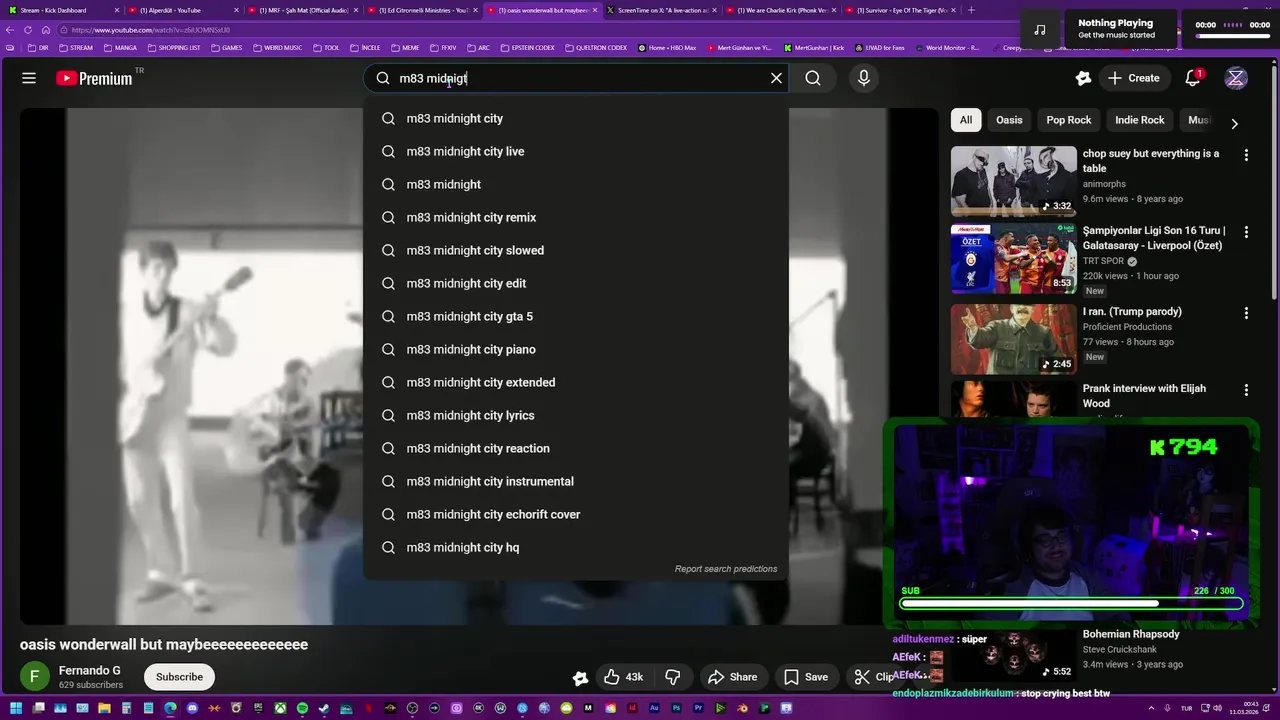Open 'chop suey but everything is a table' thumbnail
The image size is (1280, 720).
pos(1013,181)
